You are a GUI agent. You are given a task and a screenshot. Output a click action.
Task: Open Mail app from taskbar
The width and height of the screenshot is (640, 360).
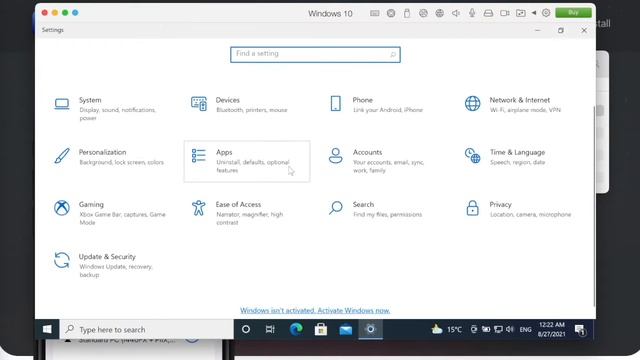pos(346,329)
